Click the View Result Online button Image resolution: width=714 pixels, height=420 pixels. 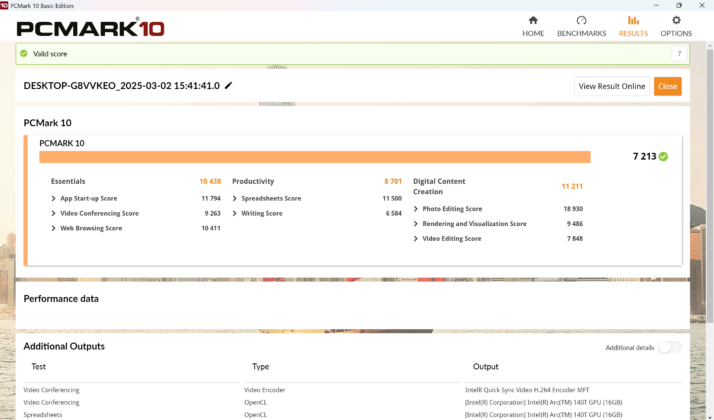(x=612, y=86)
